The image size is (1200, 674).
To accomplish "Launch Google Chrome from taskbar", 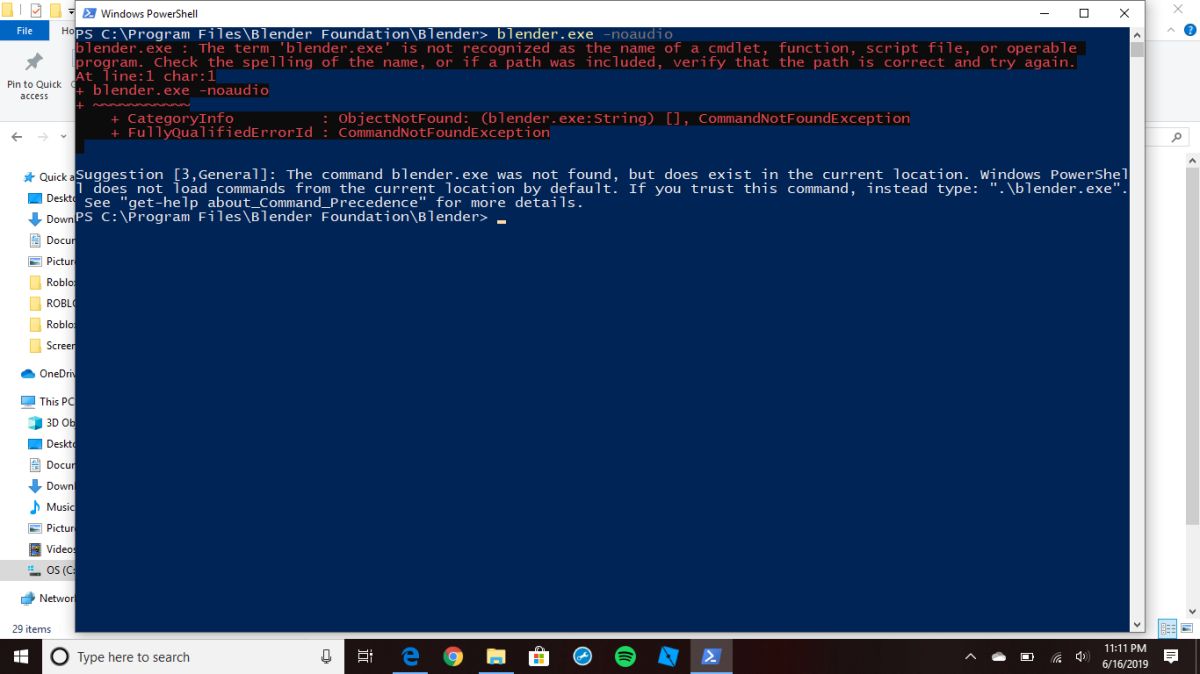I will 453,657.
